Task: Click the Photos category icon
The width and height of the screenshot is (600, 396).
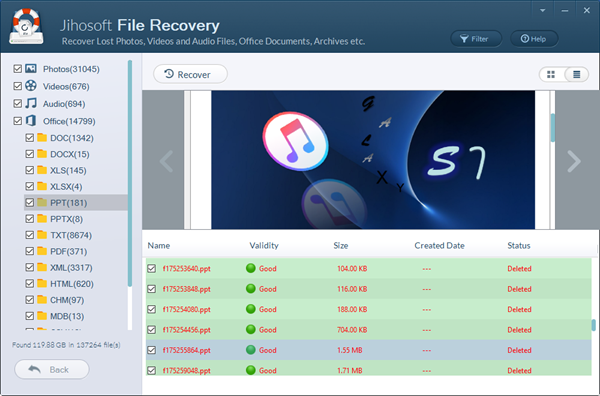Action: tap(31, 68)
